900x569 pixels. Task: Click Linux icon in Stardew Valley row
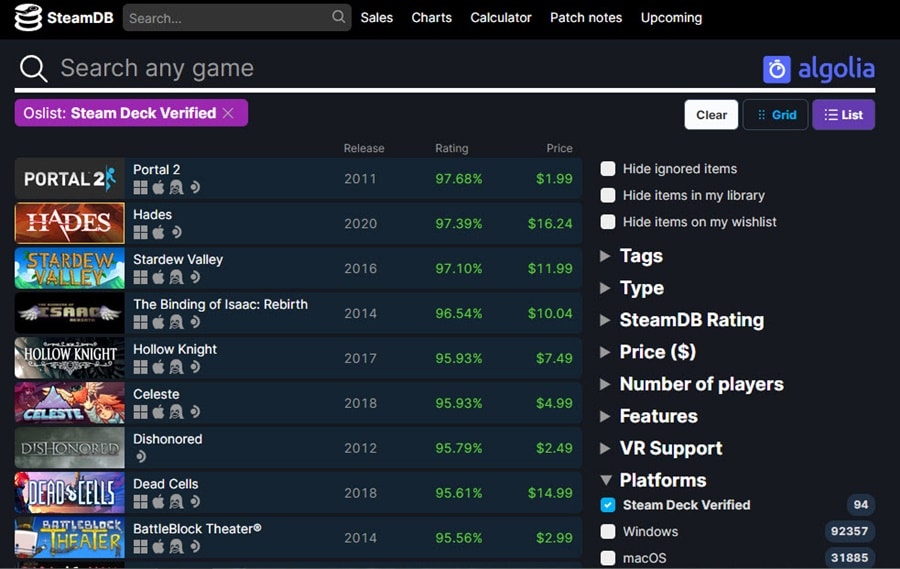click(x=176, y=277)
